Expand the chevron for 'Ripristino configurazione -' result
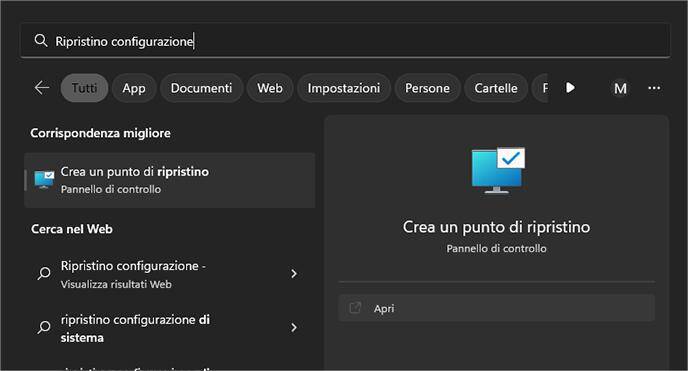The height and width of the screenshot is (371, 688). pos(294,274)
